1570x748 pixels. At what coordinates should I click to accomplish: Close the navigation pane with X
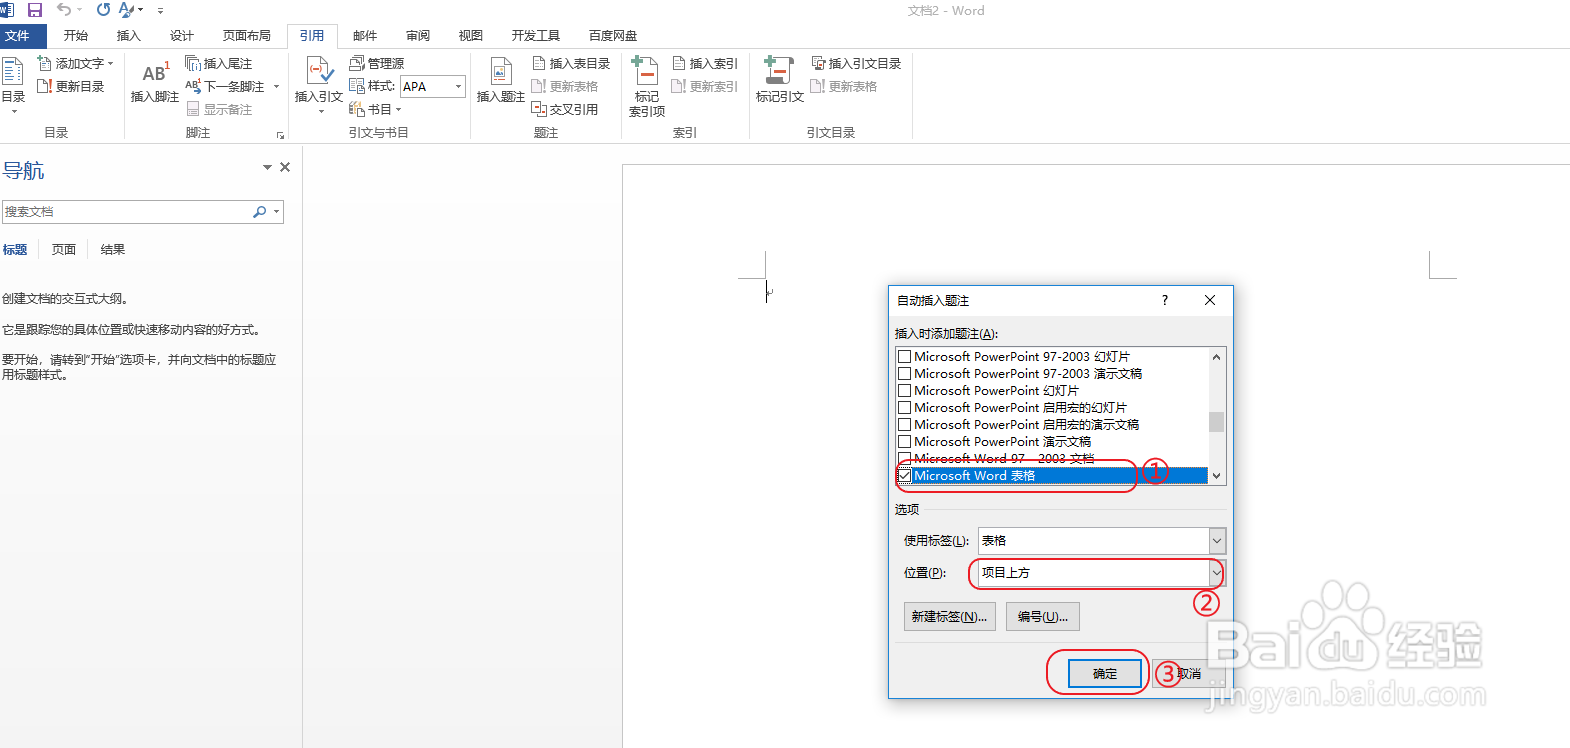point(285,167)
